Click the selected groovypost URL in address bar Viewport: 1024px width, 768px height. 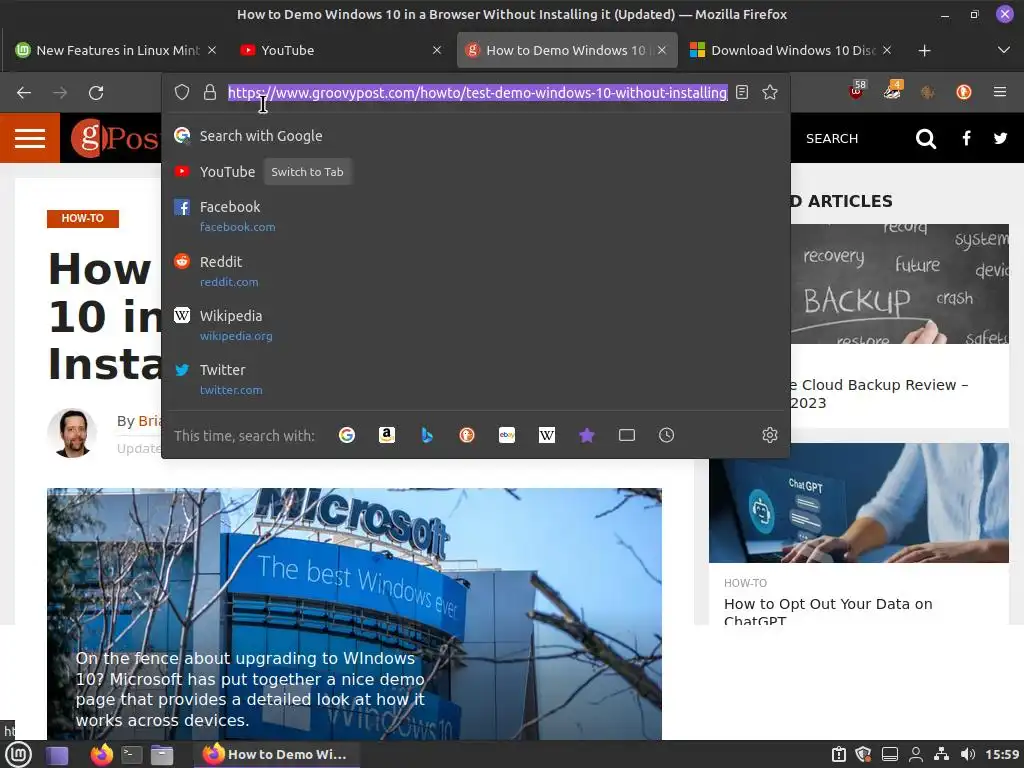click(477, 93)
